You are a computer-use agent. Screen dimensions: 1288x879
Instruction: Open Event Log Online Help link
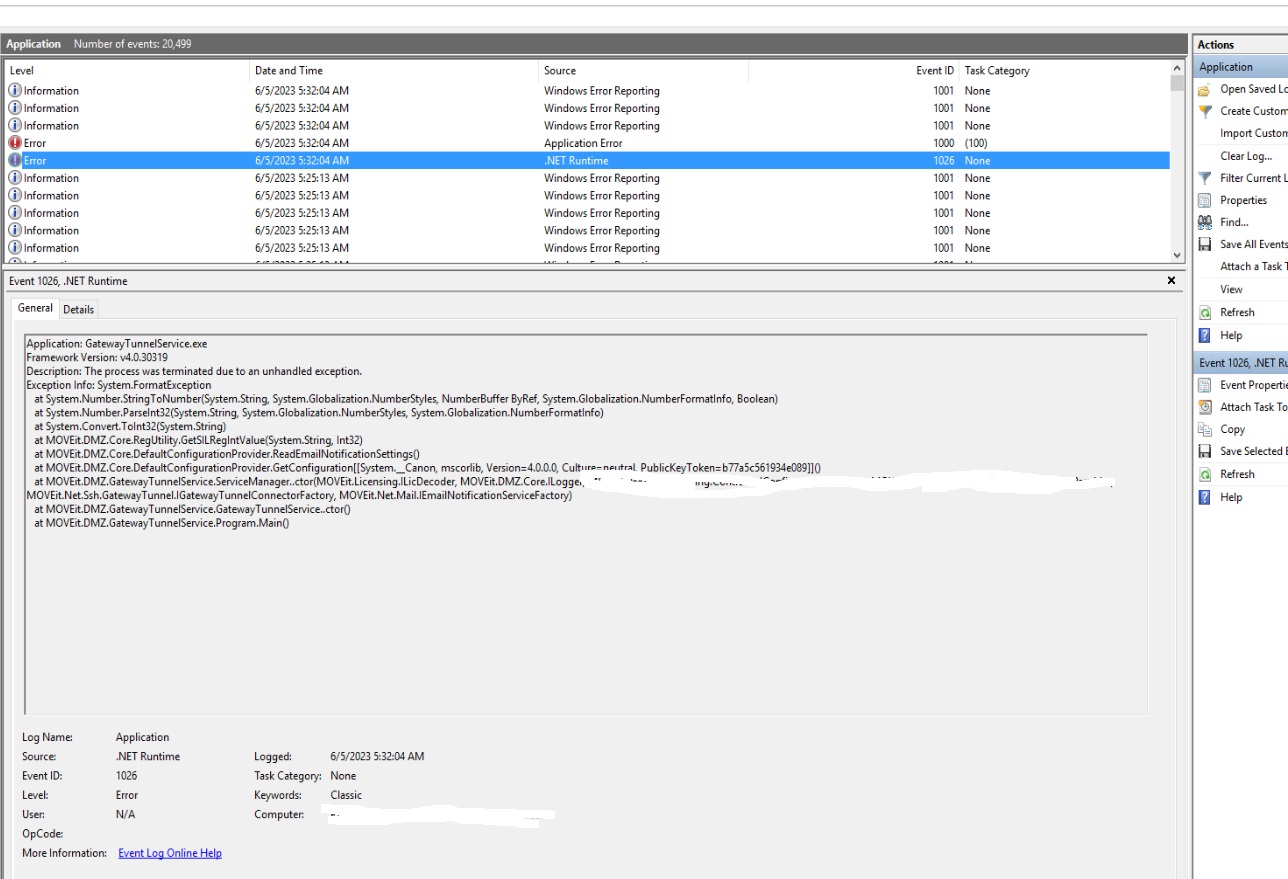click(x=170, y=853)
